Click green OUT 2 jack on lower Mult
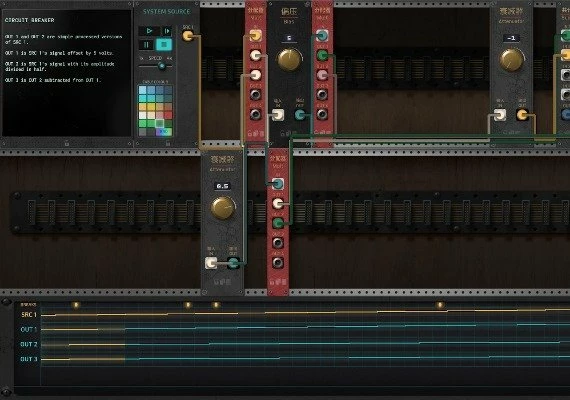The width and height of the screenshot is (570, 400). (278, 223)
